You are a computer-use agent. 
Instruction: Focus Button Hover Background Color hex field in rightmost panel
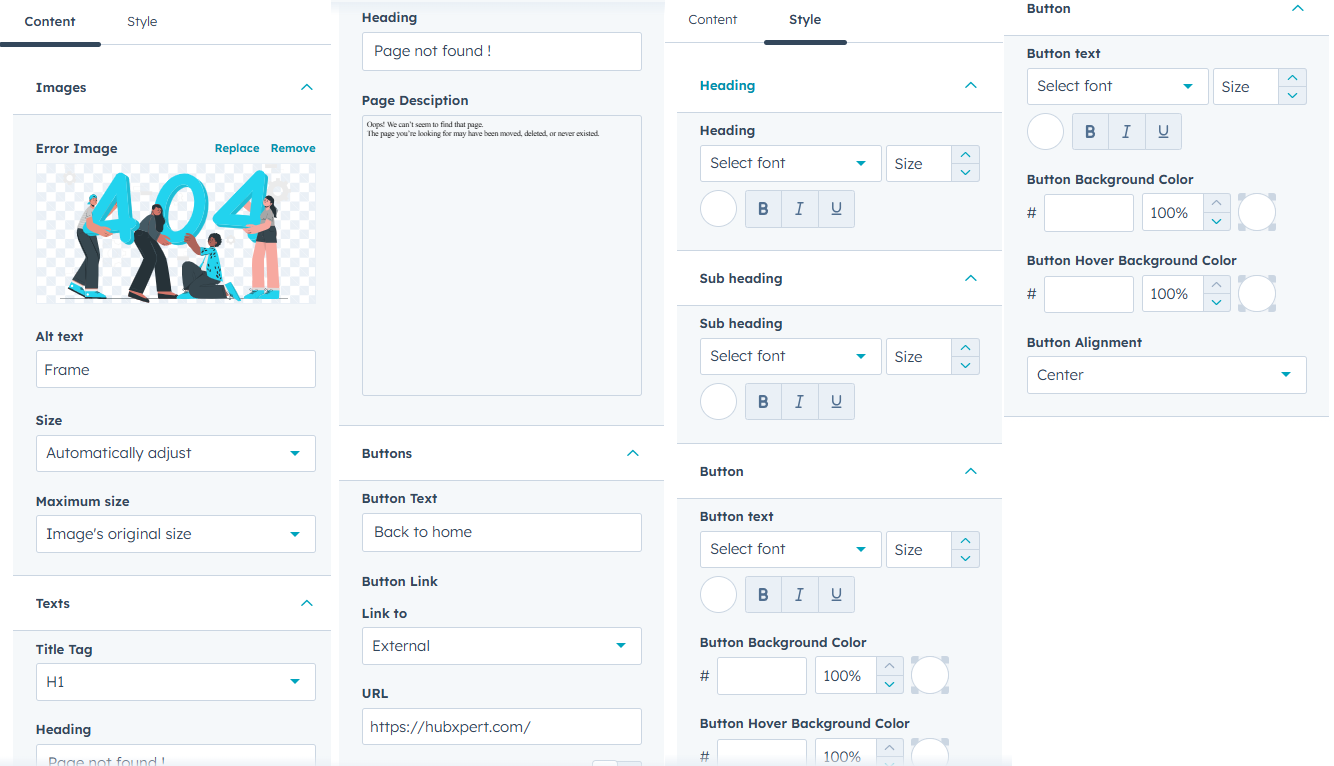[1089, 294]
